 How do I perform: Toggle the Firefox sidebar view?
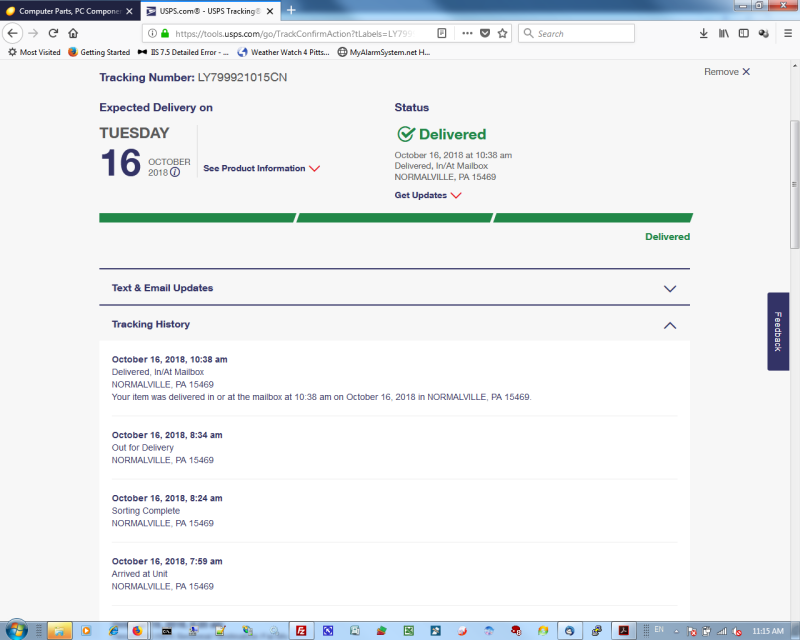(743, 33)
